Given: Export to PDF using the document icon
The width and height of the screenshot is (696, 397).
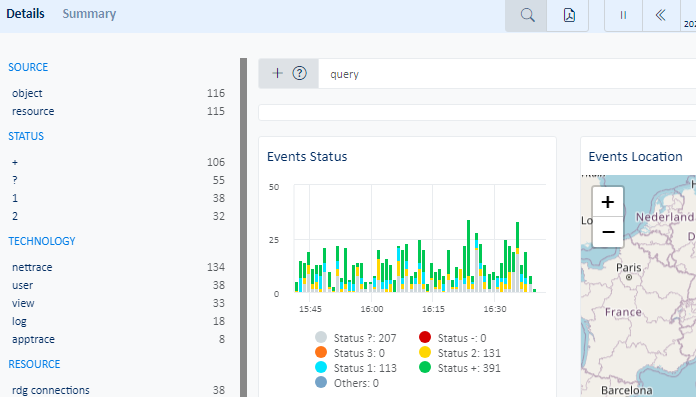Looking at the screenshot, I should click(x=568, y=16).
